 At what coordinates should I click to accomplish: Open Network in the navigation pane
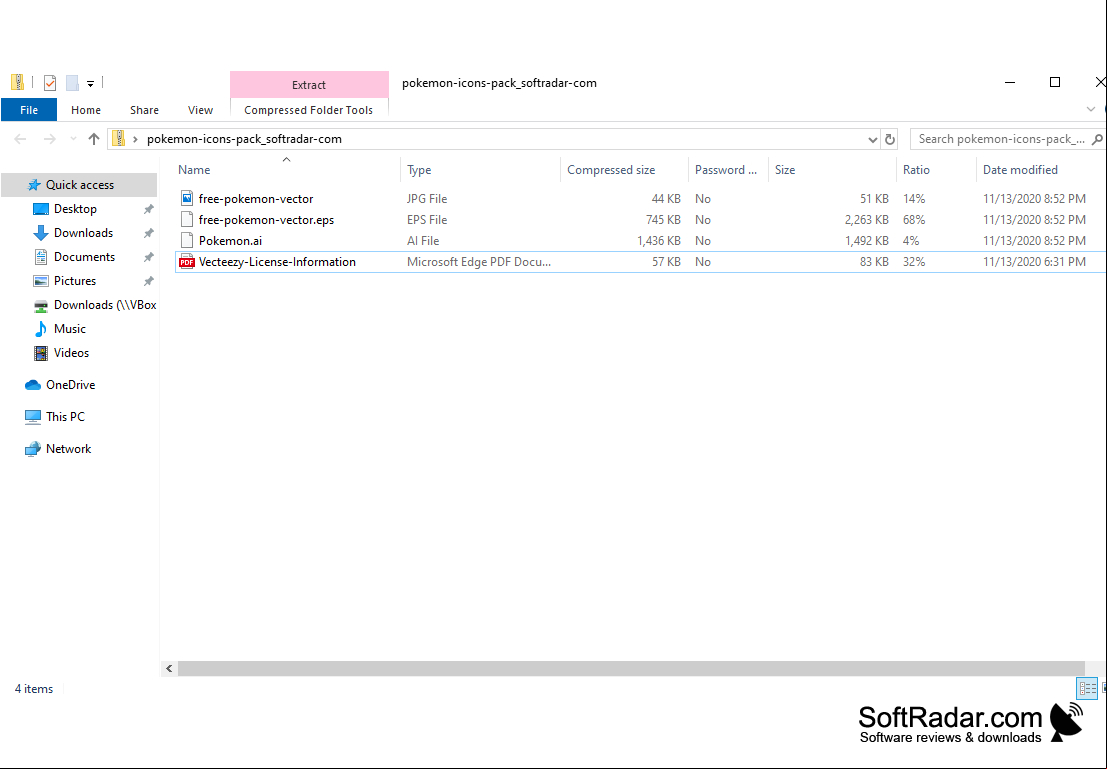68,449
